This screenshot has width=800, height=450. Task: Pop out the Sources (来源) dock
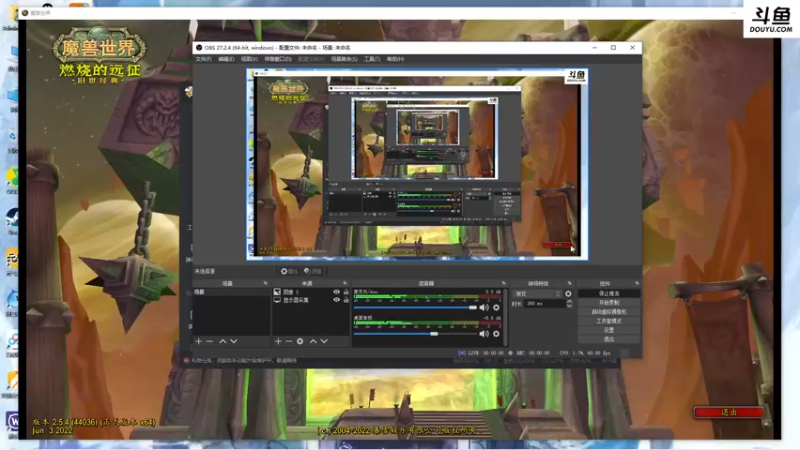345,283
